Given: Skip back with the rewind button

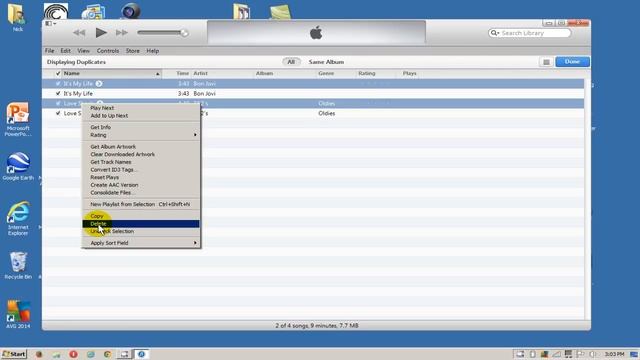Looking at the screenshot, I should click(x=79, y=33).
